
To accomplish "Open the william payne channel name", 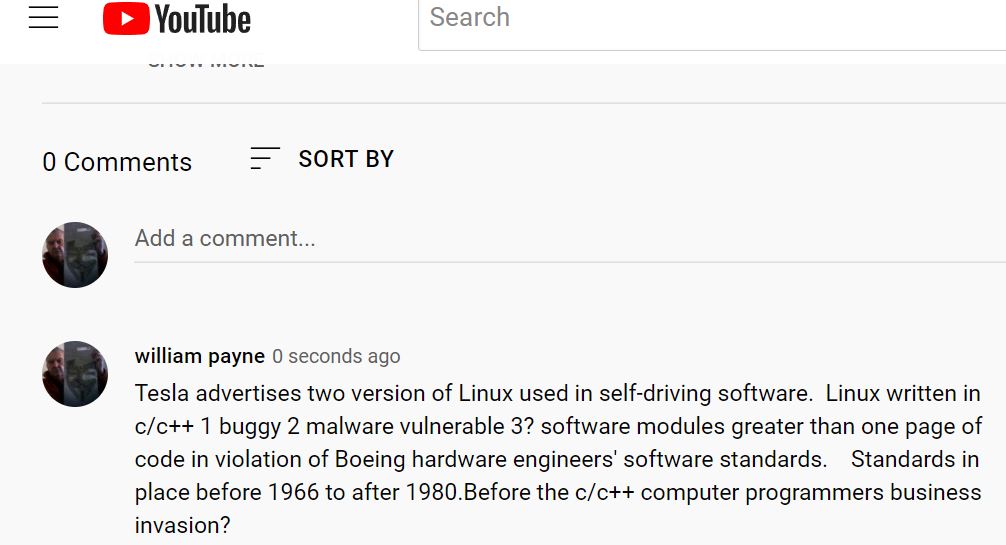I will pos(200,356).
